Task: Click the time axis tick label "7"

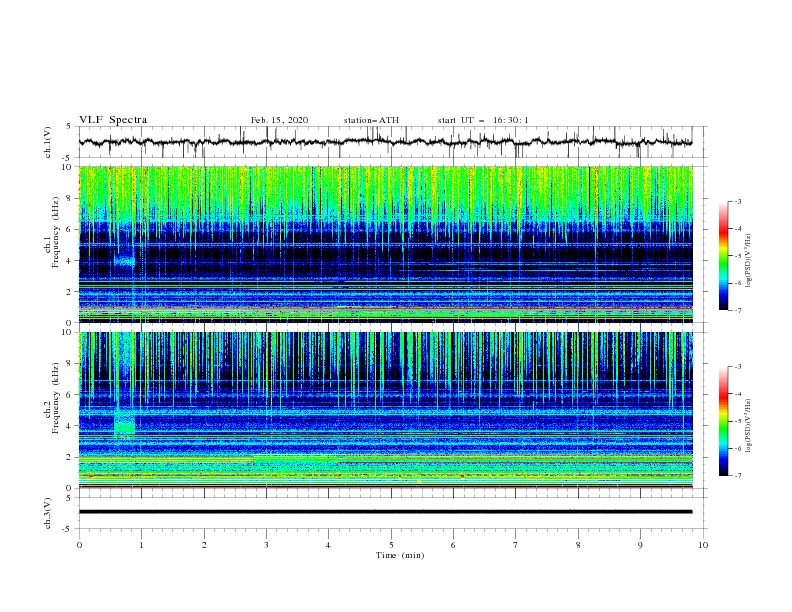Action: [516, 545]
